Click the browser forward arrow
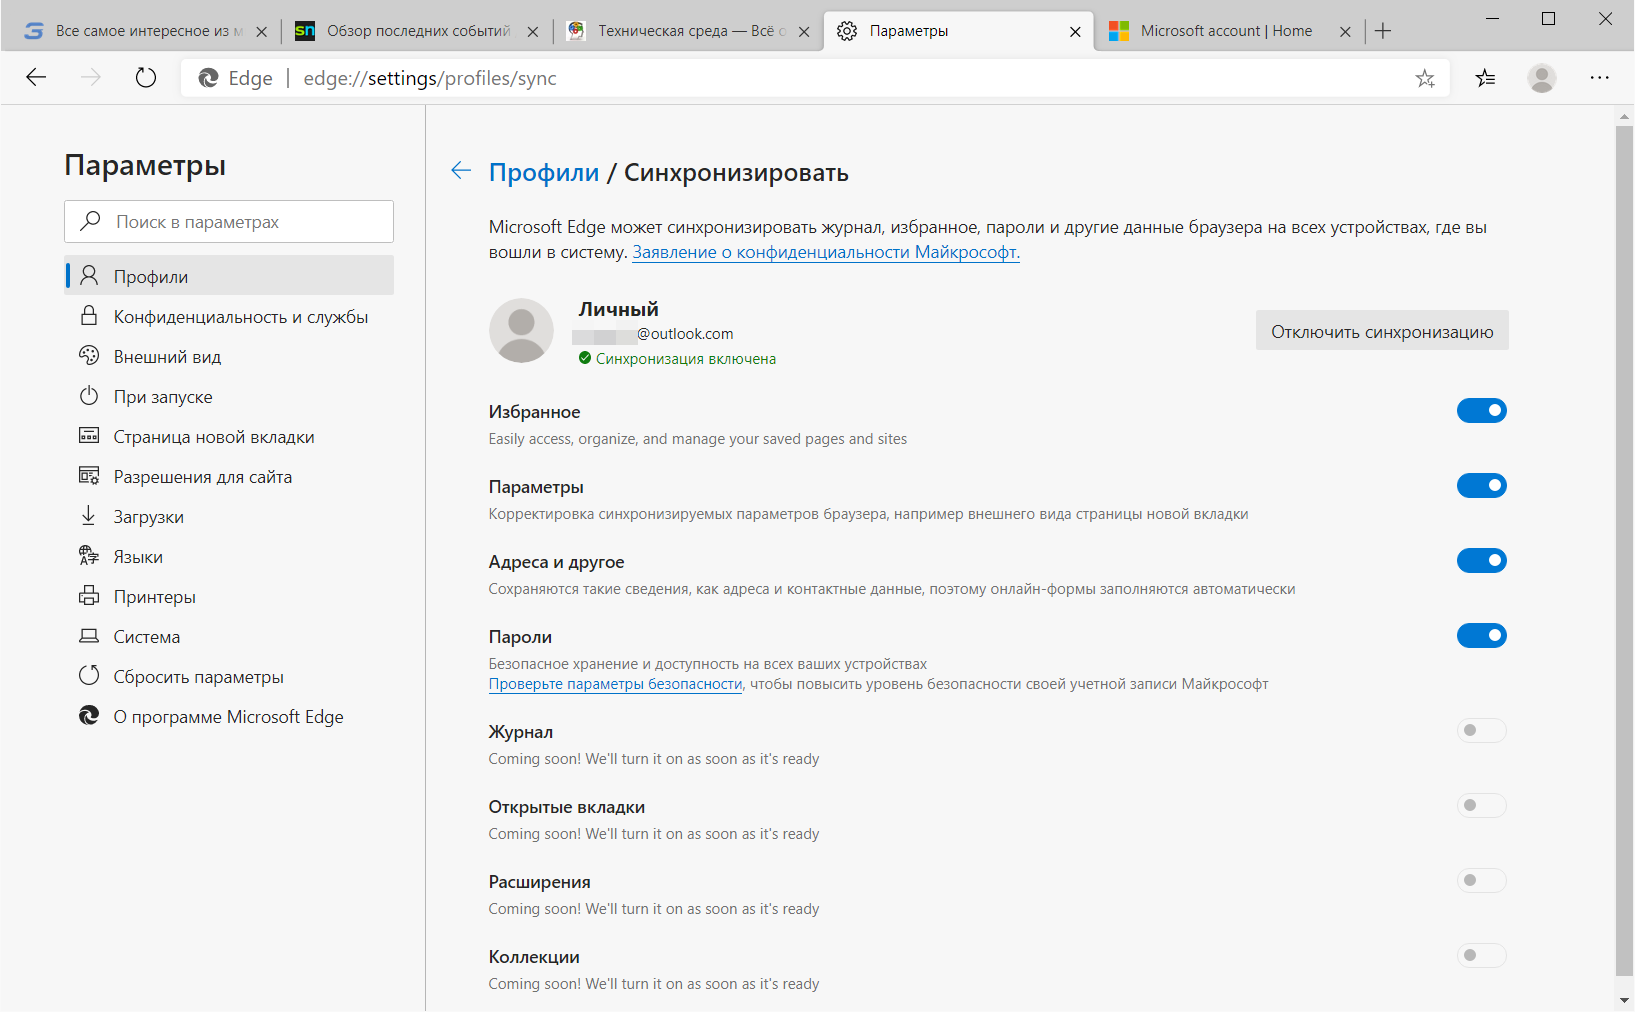The image size is (1635, 1012). coord(91,78)
